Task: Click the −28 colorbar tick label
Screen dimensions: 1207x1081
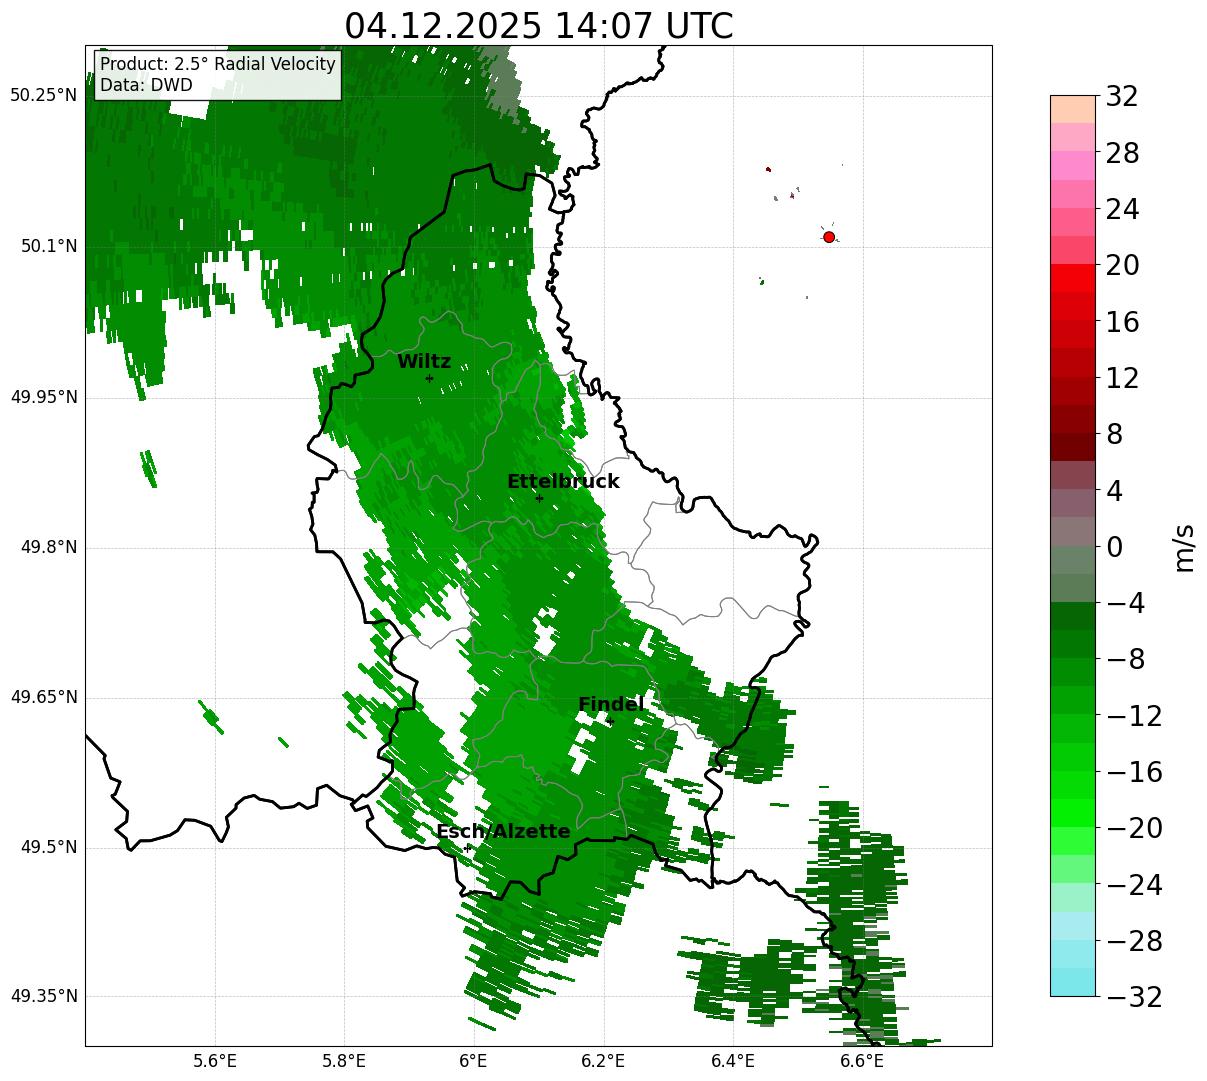Action: pos(1133,942)
